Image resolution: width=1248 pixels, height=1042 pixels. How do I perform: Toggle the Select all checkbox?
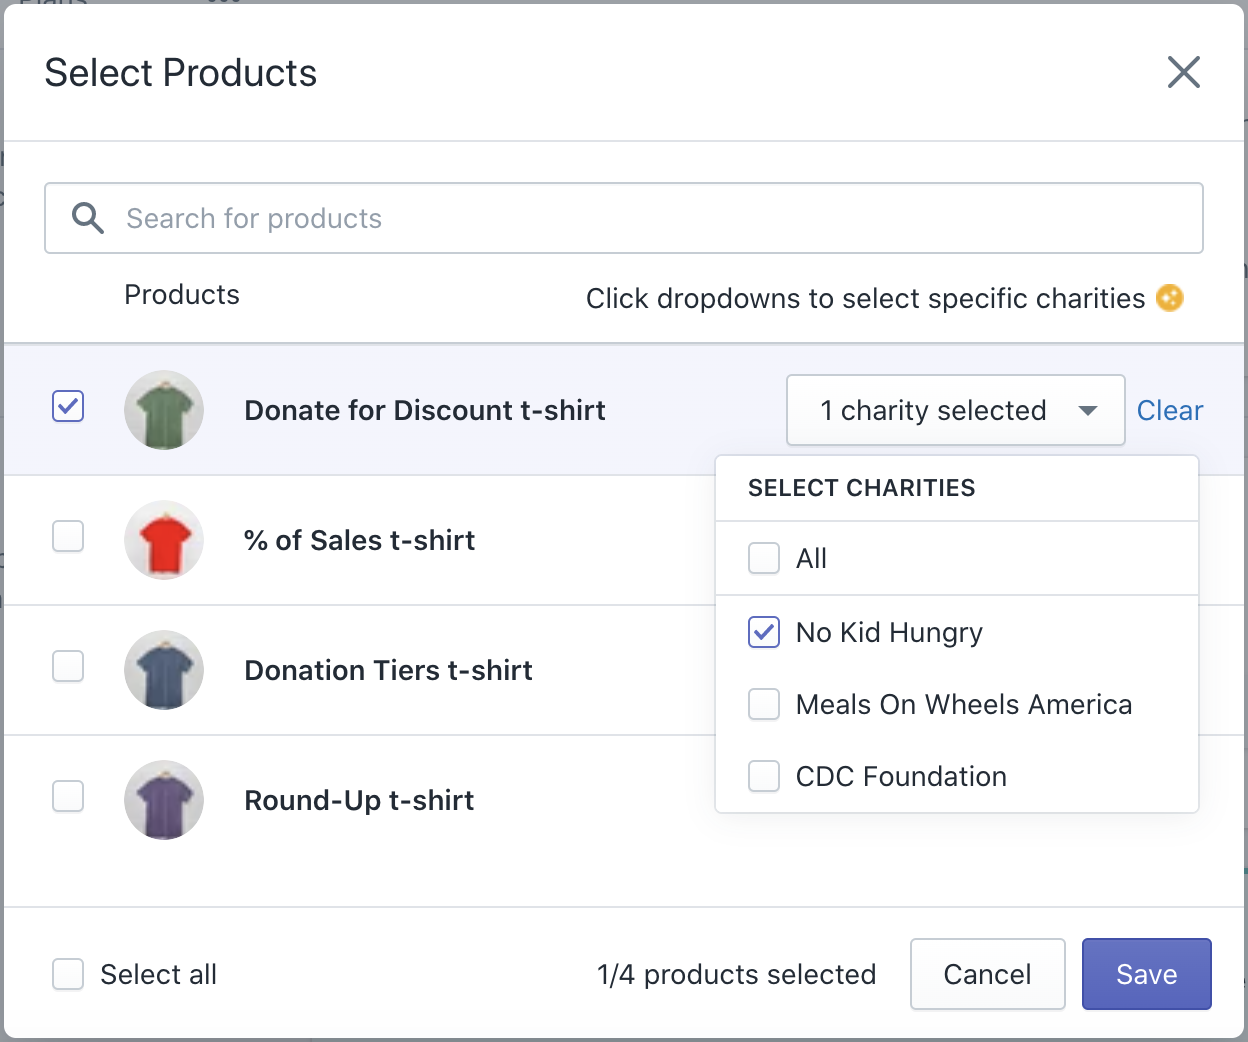pyautogui.click(x=68, y=974)
